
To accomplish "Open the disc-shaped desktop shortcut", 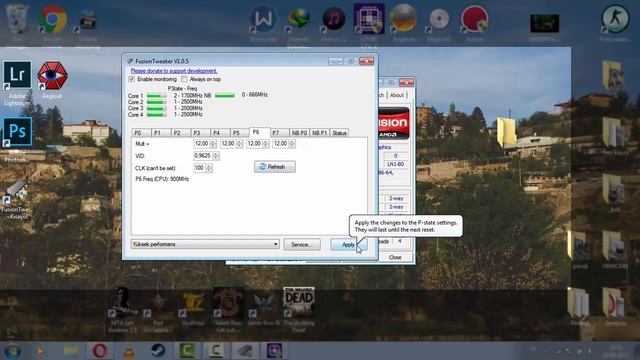I will click(439, 19).
